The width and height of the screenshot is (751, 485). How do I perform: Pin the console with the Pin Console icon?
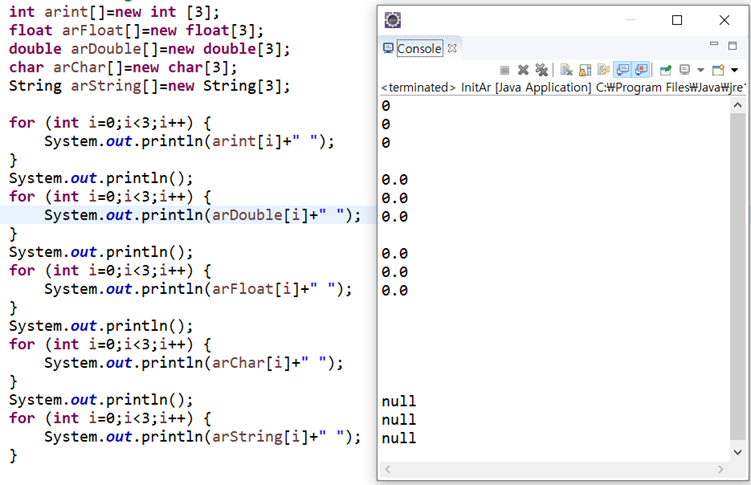[x=665, y=70]
